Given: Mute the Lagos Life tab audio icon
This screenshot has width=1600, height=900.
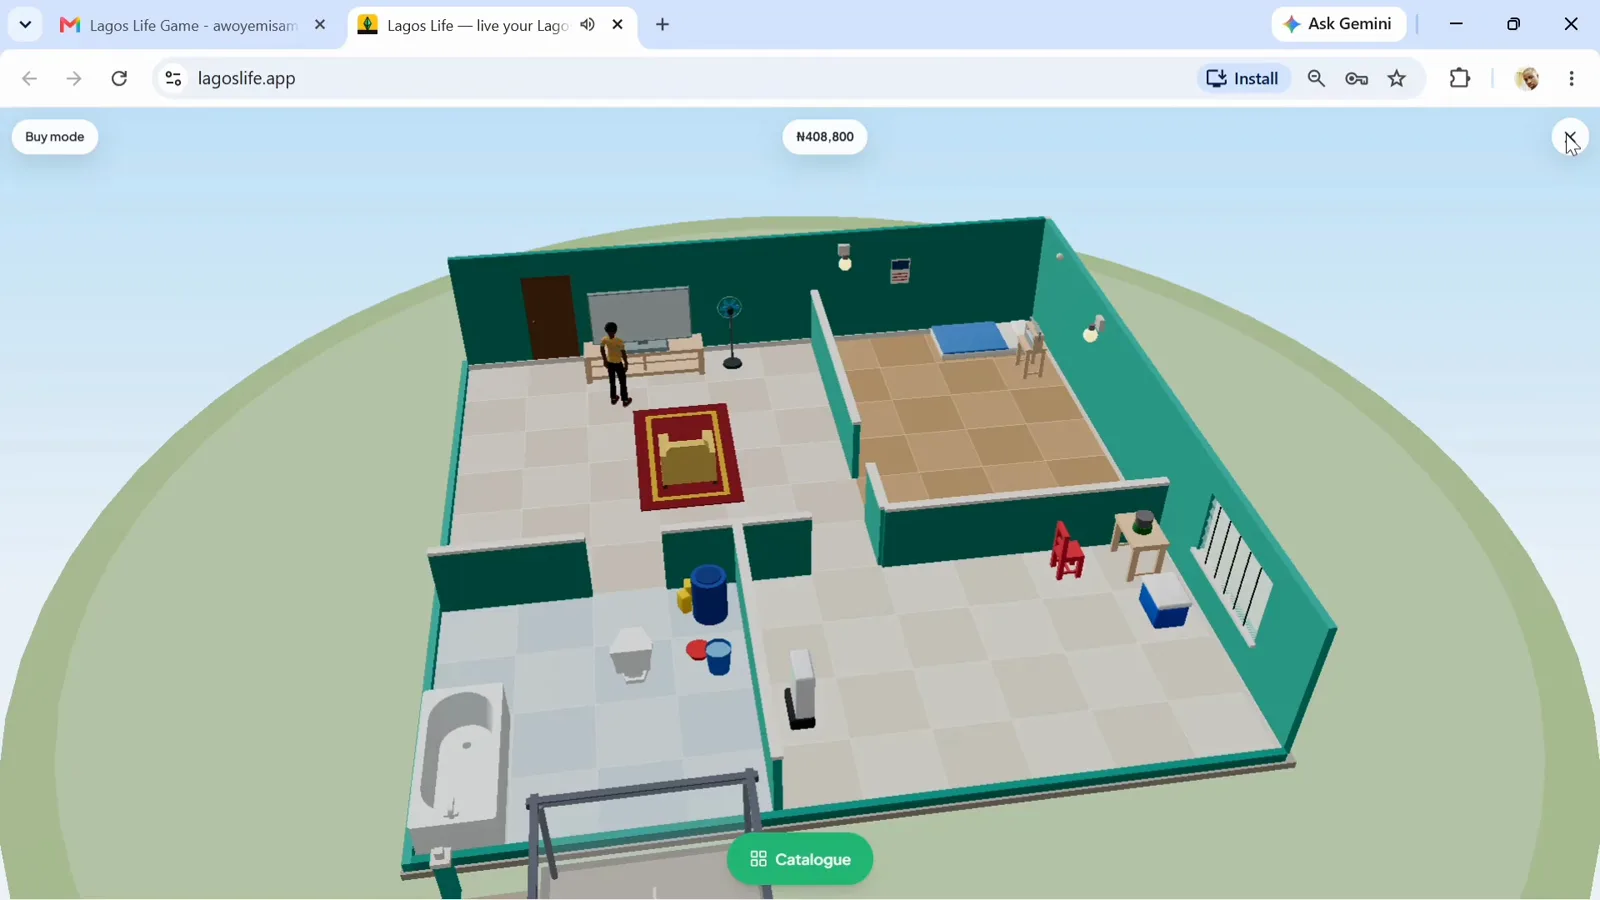Looking at the screenshot, I should [588, 25].
